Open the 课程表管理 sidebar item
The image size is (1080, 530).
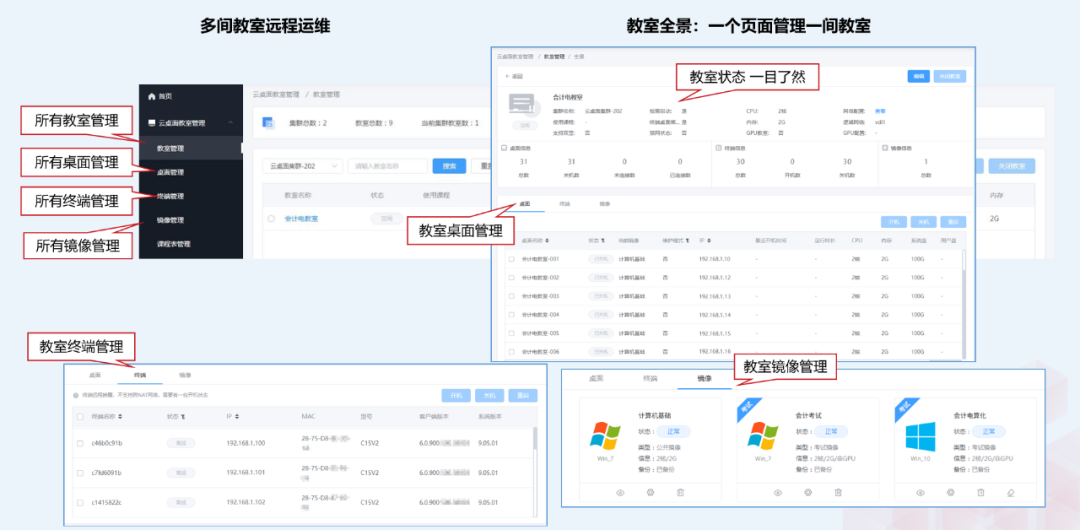(x=174, y=244)
